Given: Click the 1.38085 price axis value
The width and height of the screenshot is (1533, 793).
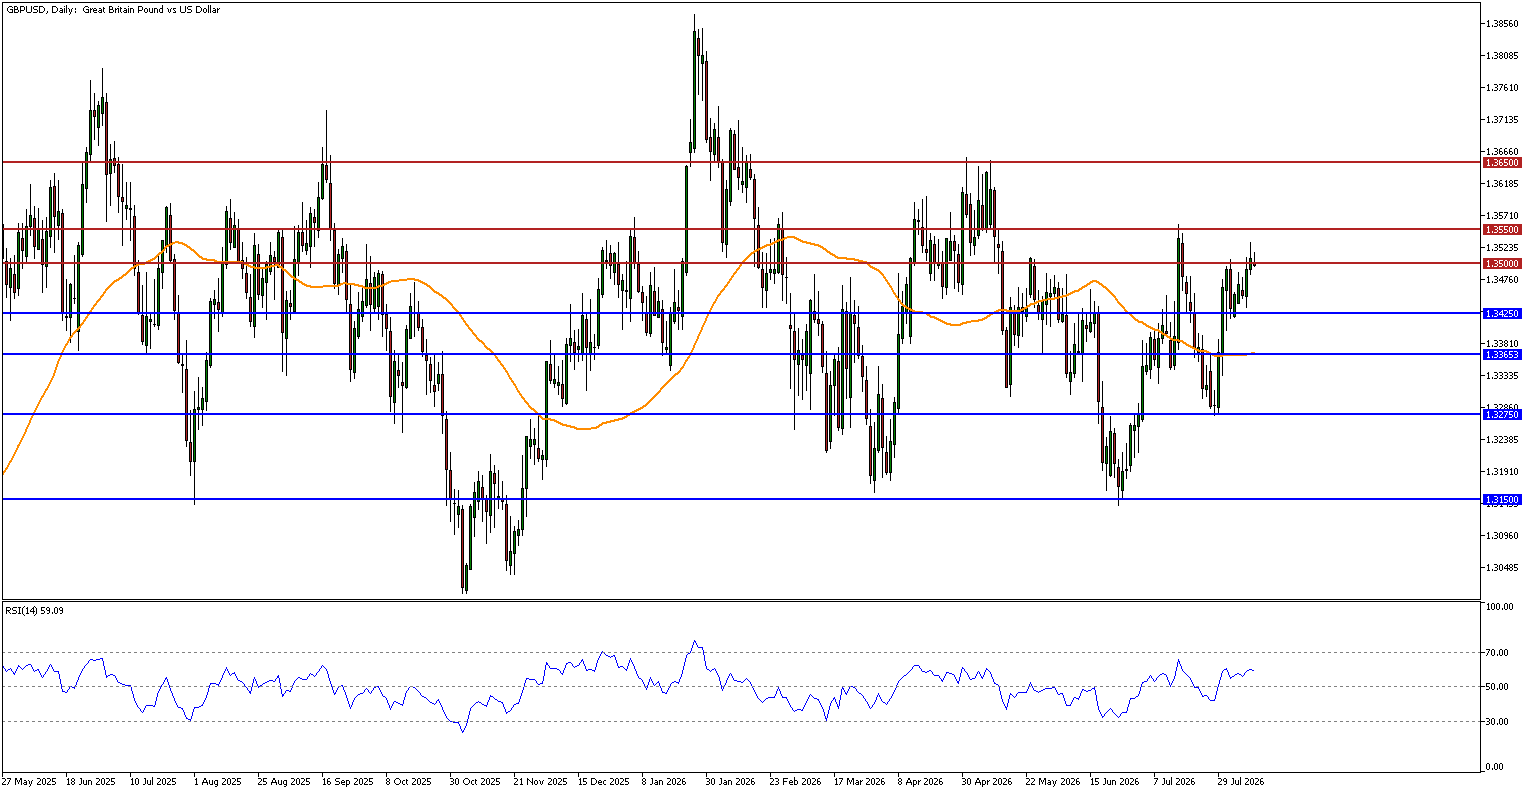Looking at the screenshot, I should (x=1503, y=55).
